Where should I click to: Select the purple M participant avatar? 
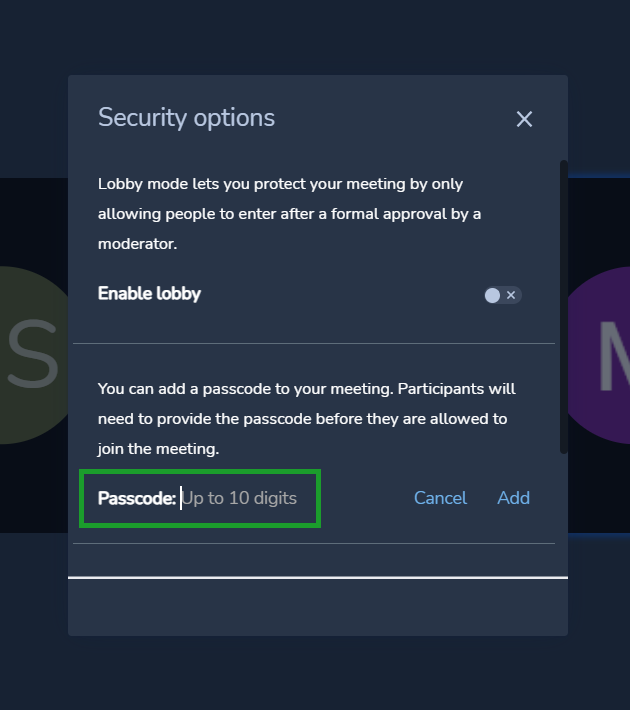(x=600, y=355)
